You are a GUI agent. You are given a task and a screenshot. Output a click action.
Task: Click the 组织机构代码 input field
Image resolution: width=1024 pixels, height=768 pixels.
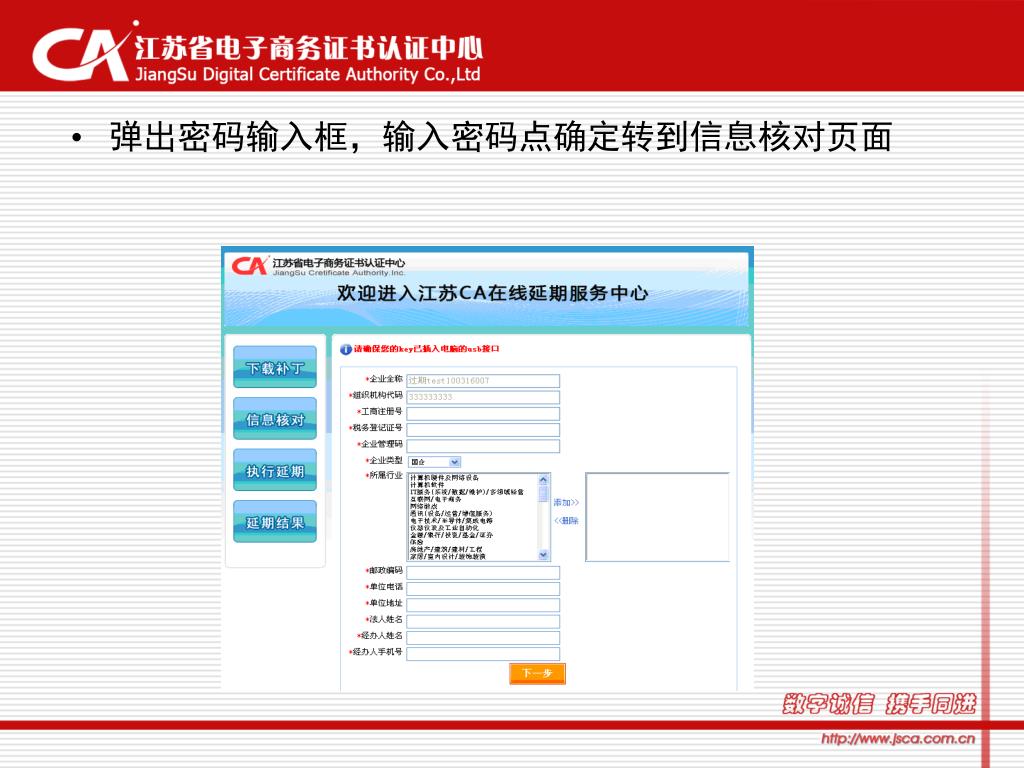(x=483, y=397)
